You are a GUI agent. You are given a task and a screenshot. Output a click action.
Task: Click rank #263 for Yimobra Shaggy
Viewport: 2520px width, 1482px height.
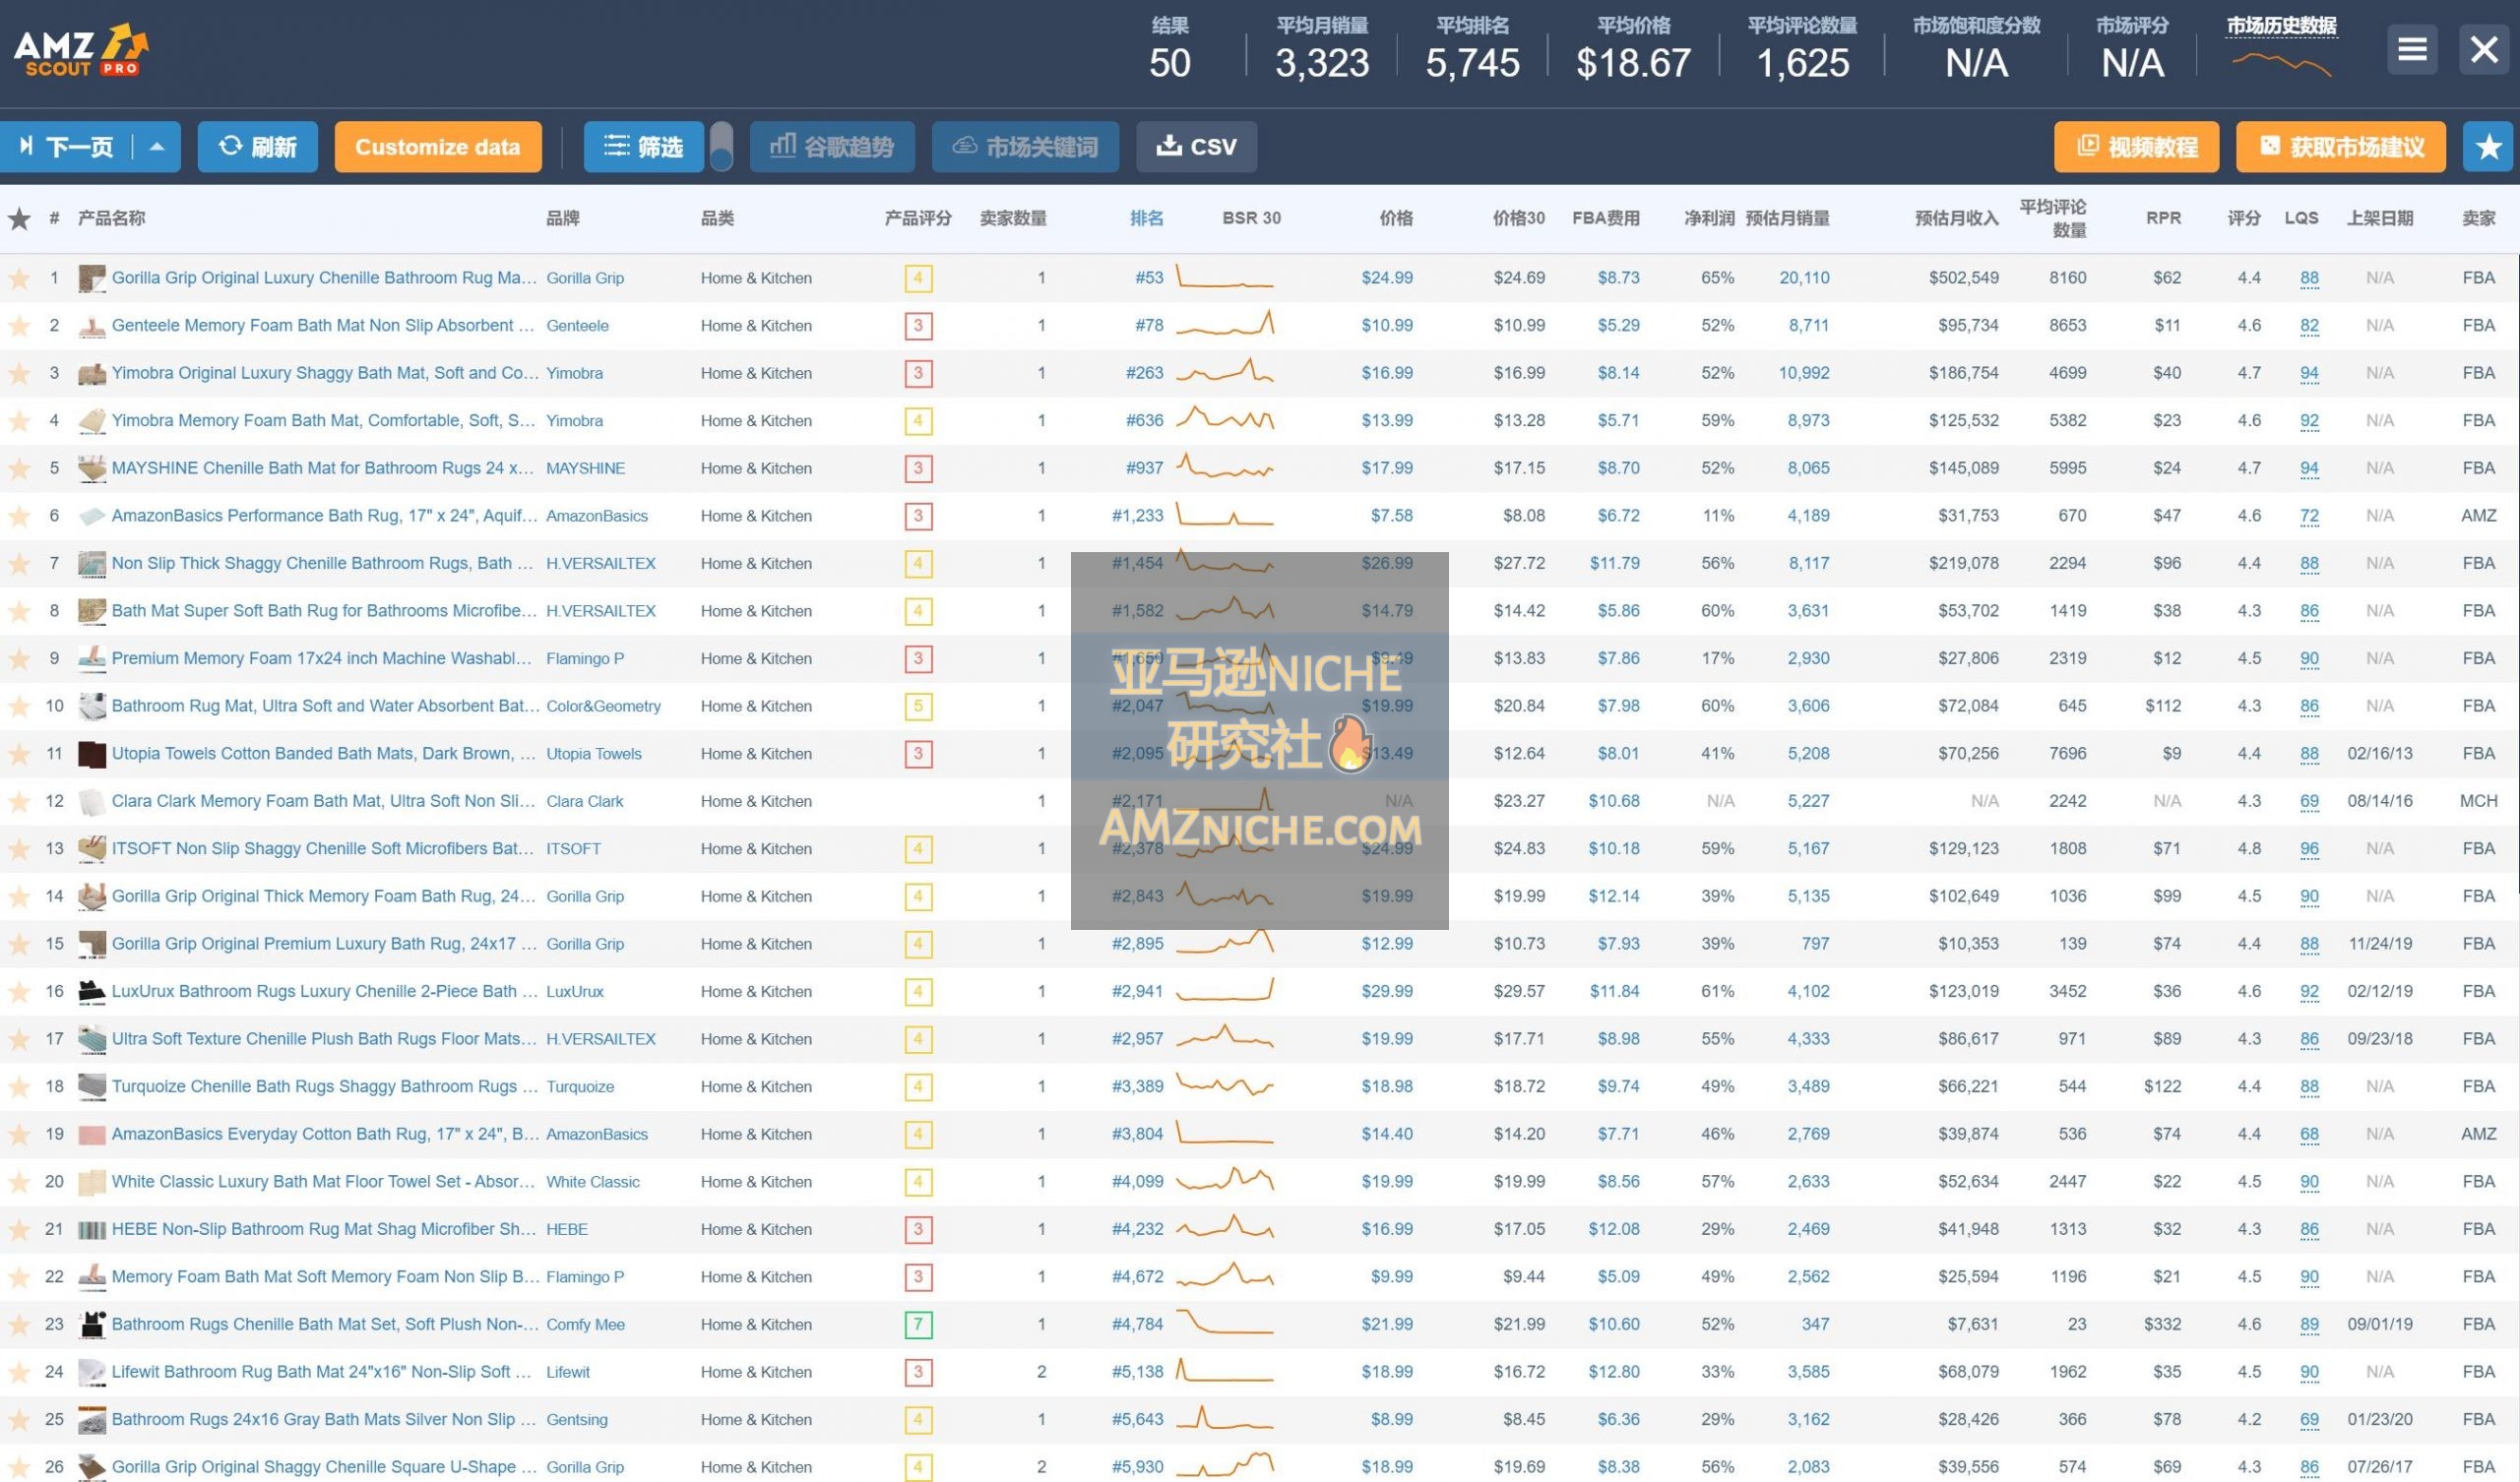pos(1144,373)
